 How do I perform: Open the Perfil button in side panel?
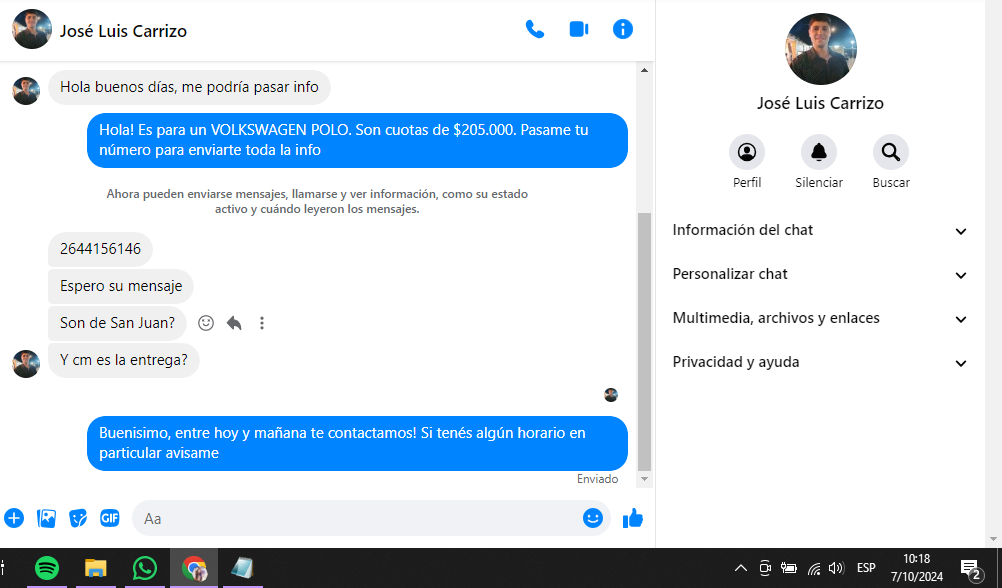[x=747, y=152]
